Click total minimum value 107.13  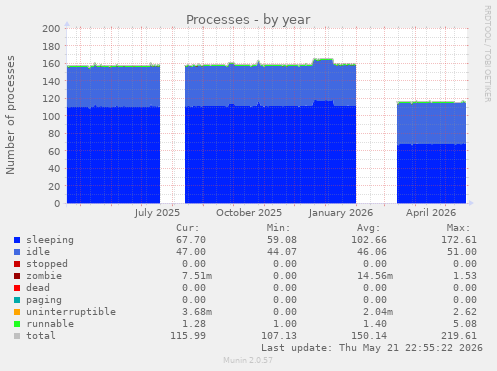tap(279, 336)
